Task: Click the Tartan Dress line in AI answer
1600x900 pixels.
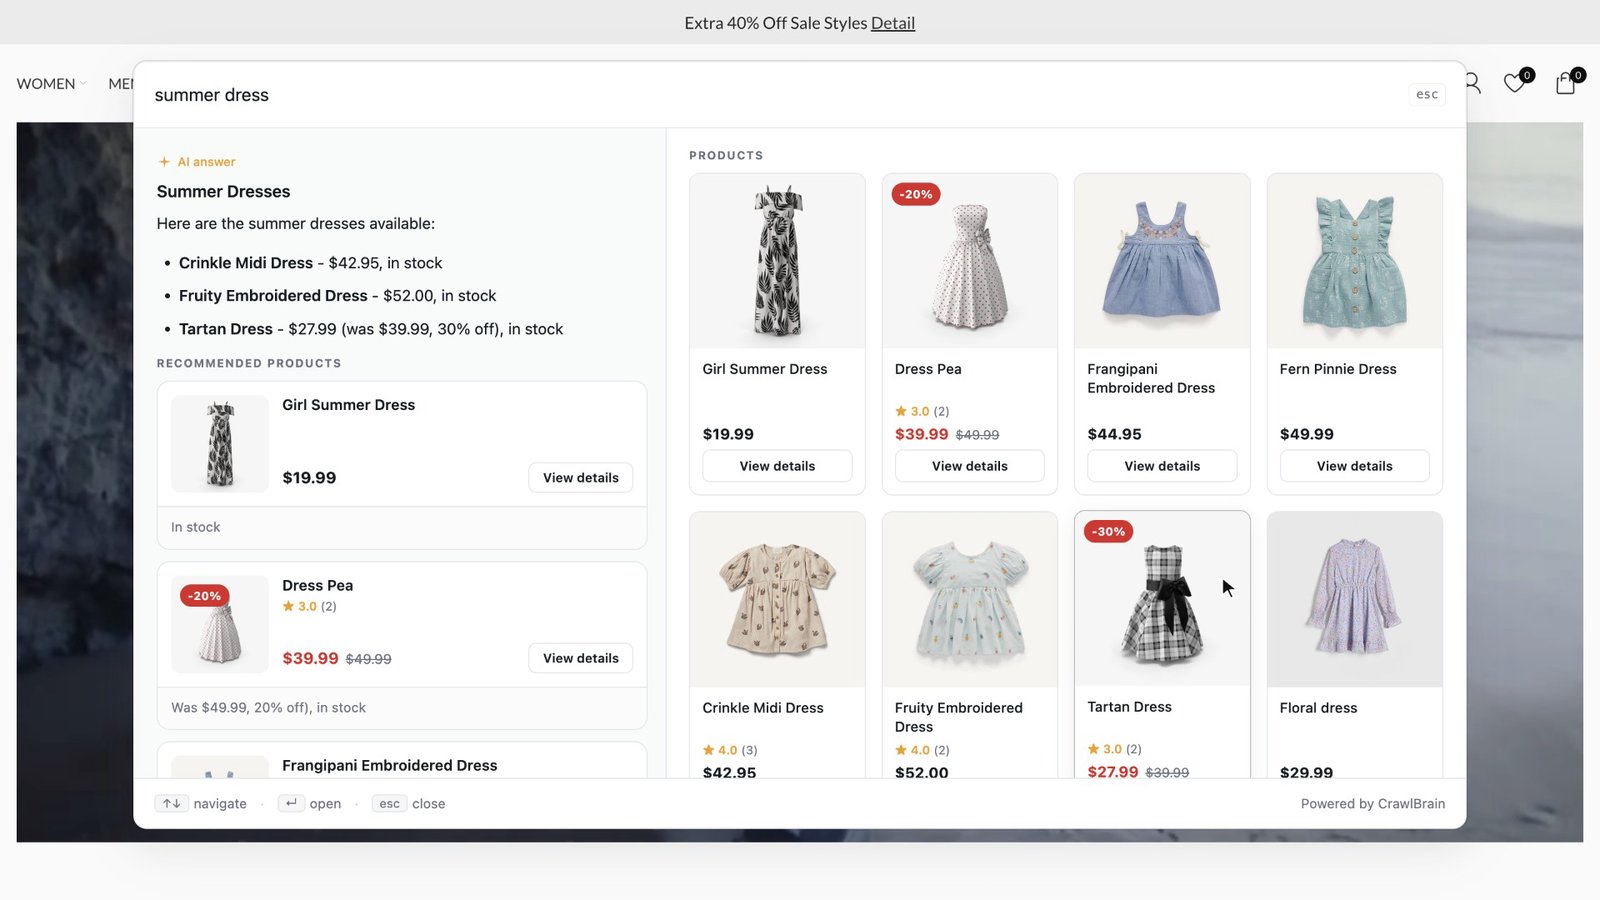Action: click(x=371, y=329)
